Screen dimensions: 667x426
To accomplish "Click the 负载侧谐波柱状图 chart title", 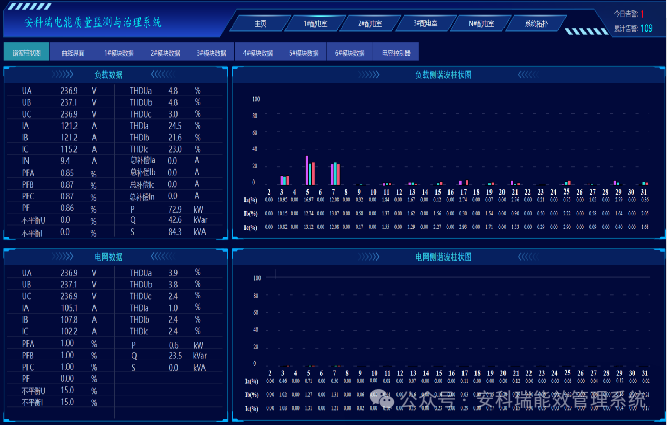I will tap(443, 75).
